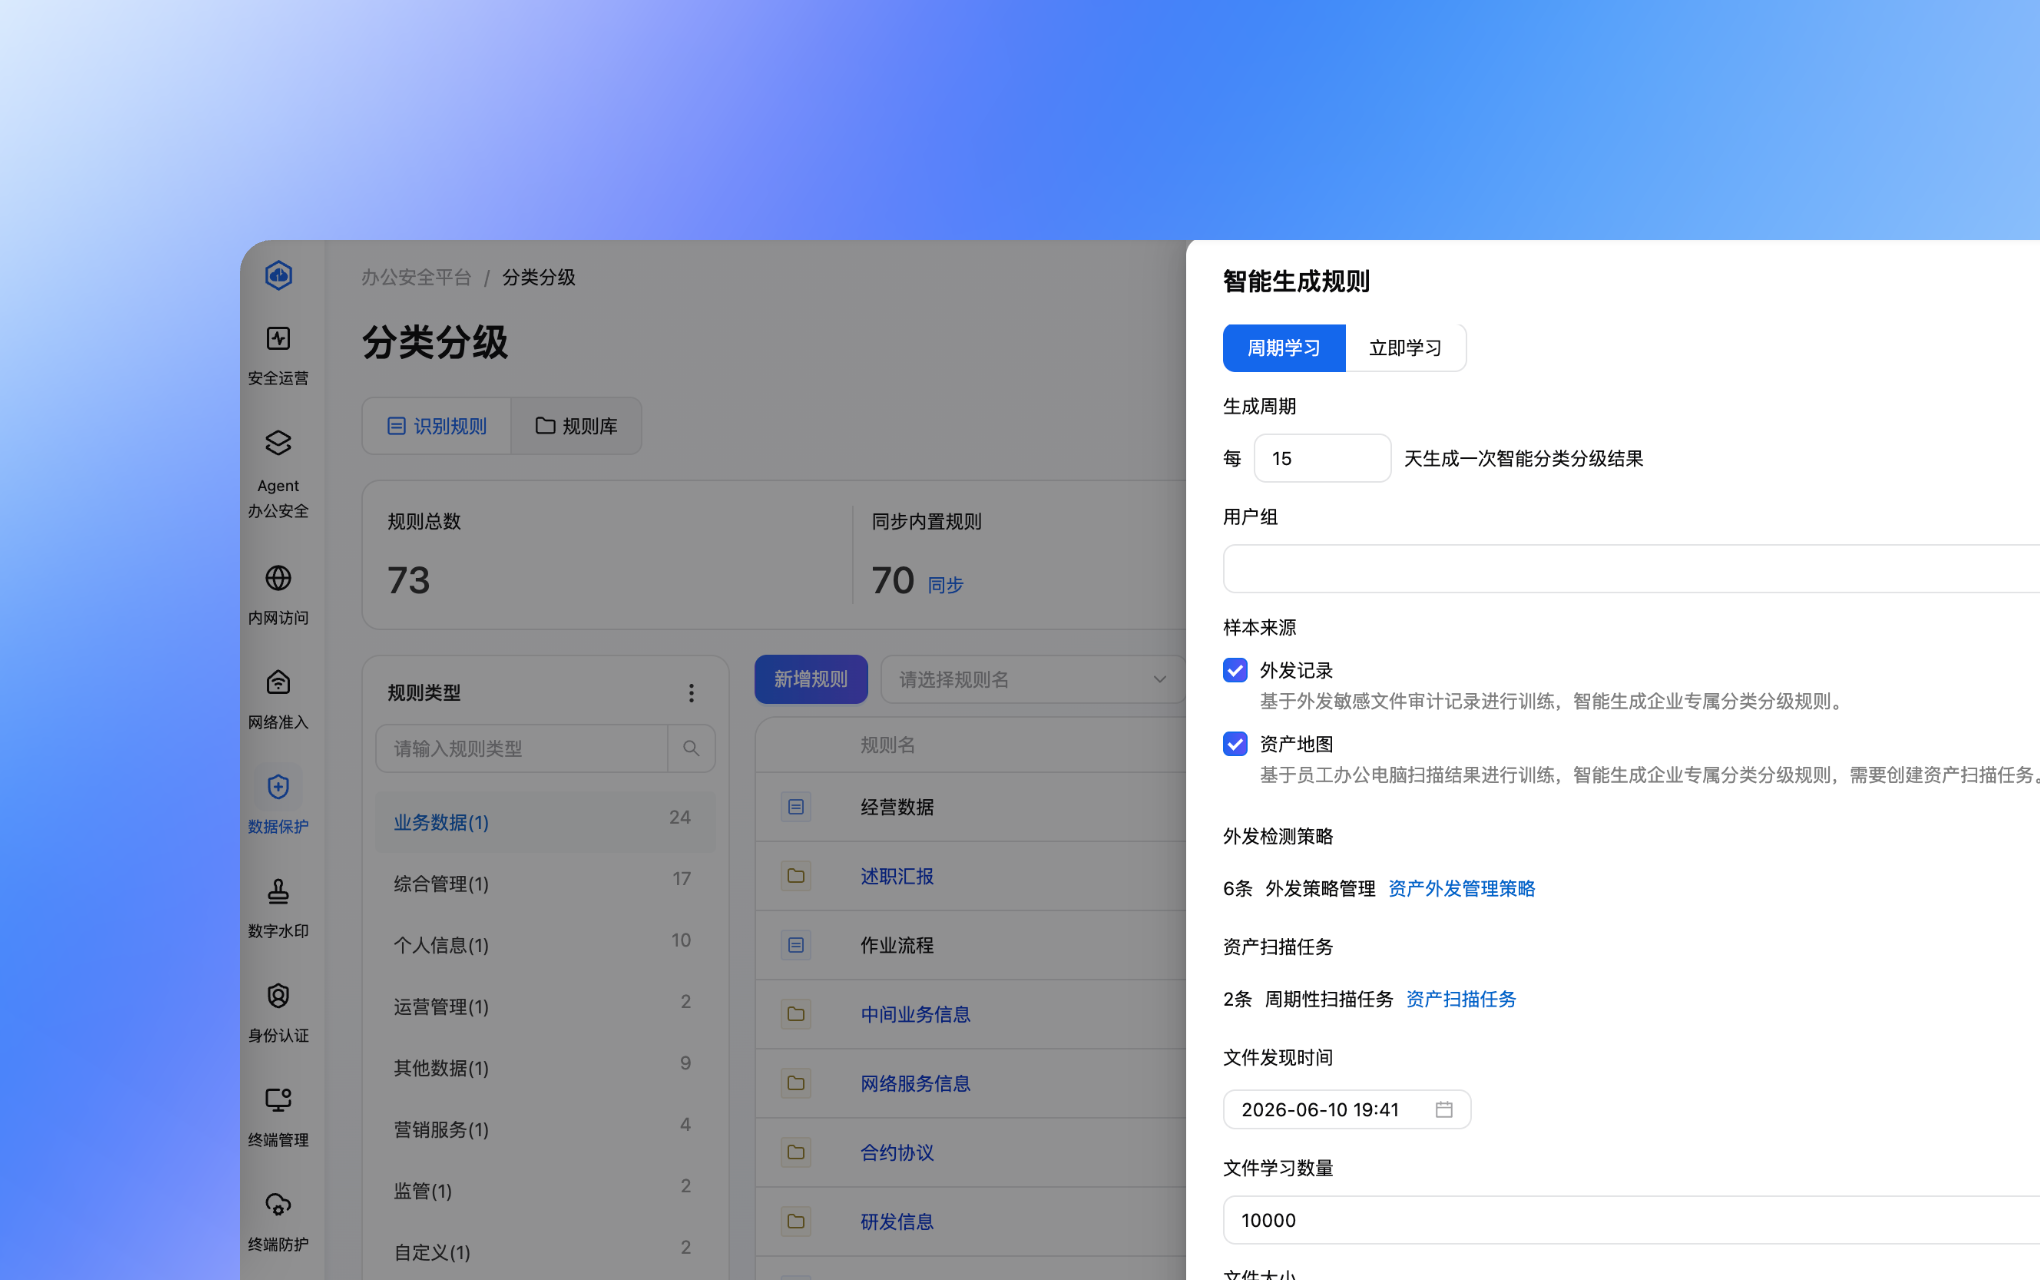Click document icon of 作业流程 row
This screenshot has height=1280, width=2040.
[x=796, y=945]
